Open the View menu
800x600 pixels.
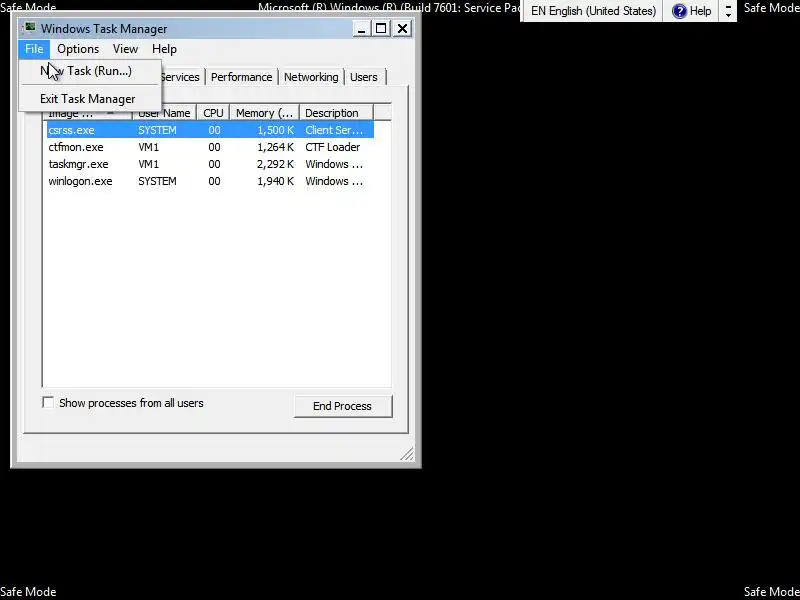[125, 49]
